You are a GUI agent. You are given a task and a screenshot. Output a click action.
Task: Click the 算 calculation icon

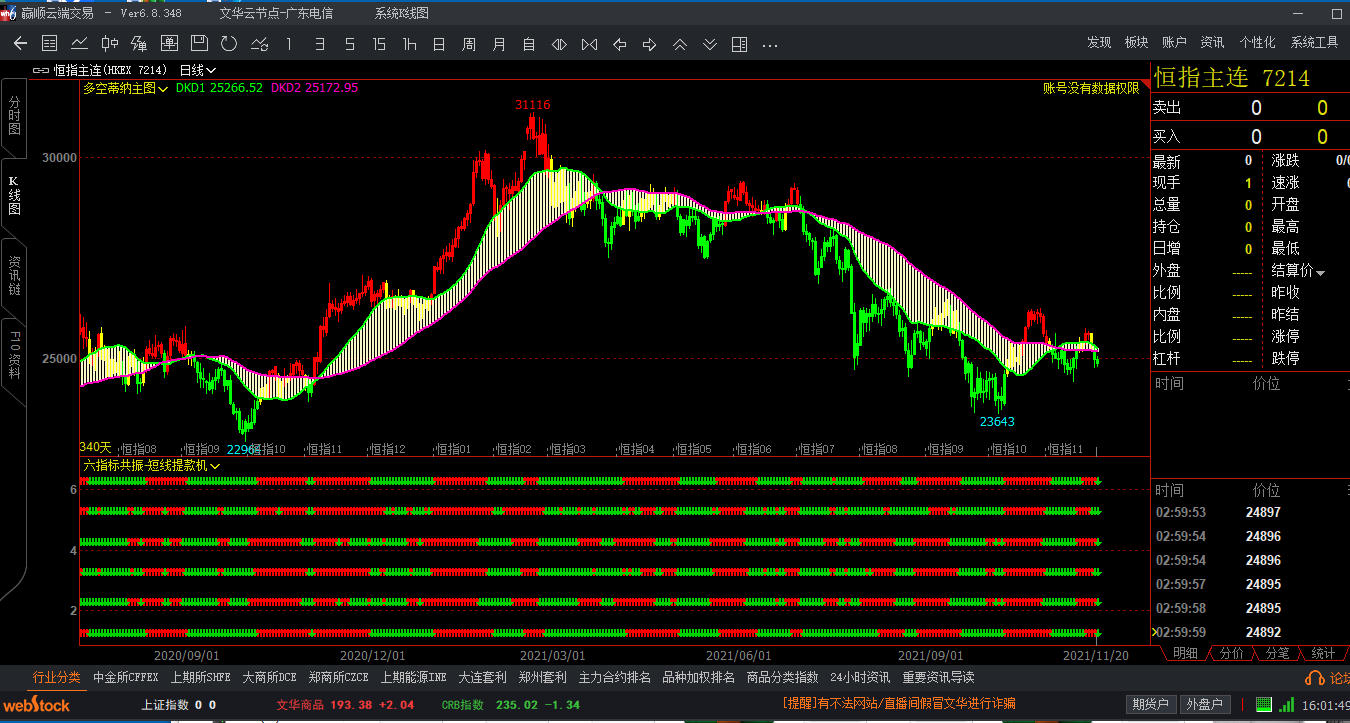click(139, 44)
